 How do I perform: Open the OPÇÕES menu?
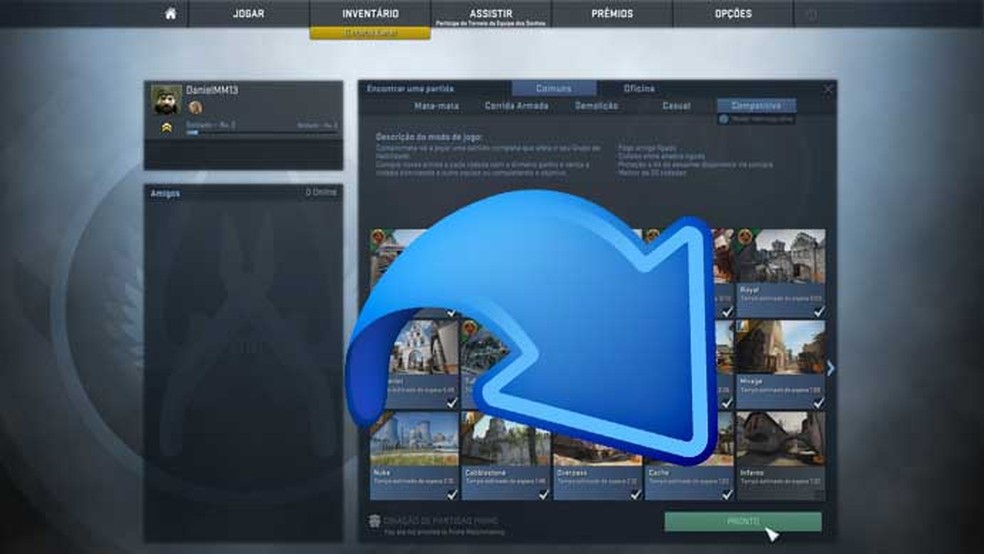click(x=733, y=13)
